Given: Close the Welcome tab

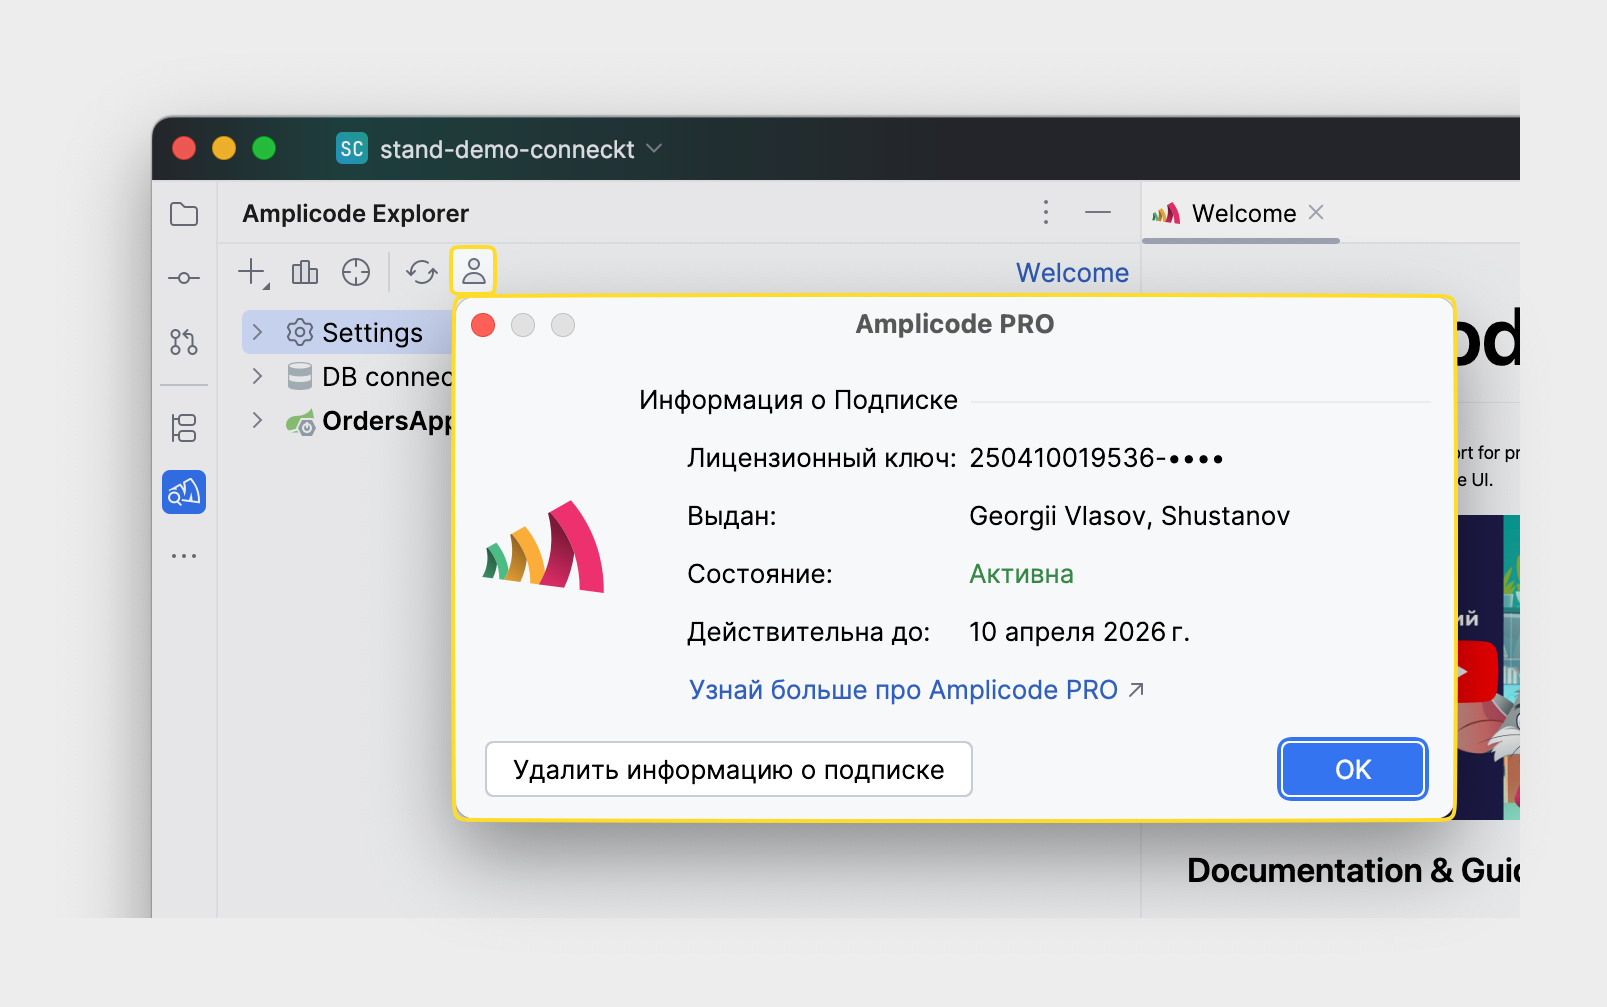Looking at the screenshot, I should tap(1316, 212).
